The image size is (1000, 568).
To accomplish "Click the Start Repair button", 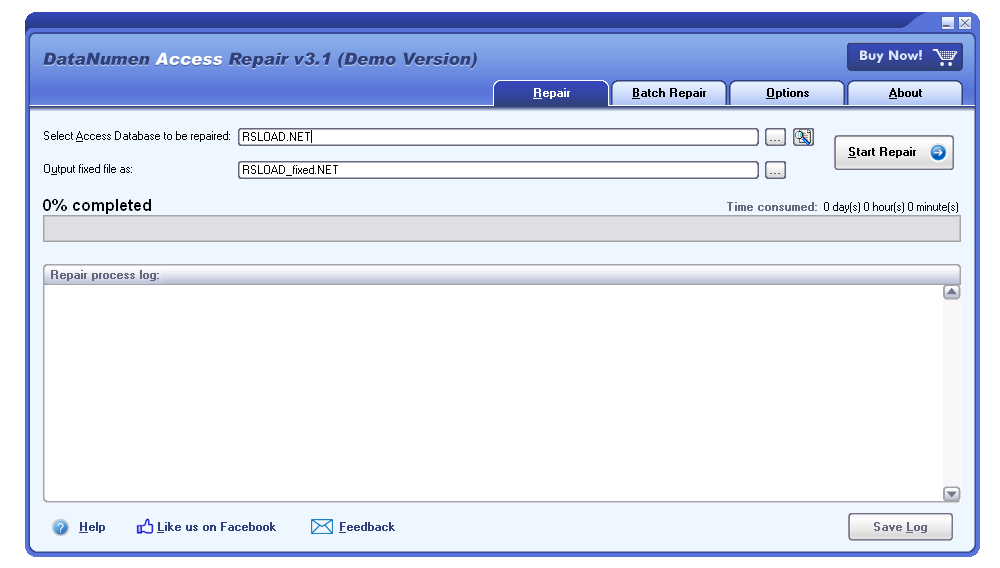I will click(x=893, y=152).
